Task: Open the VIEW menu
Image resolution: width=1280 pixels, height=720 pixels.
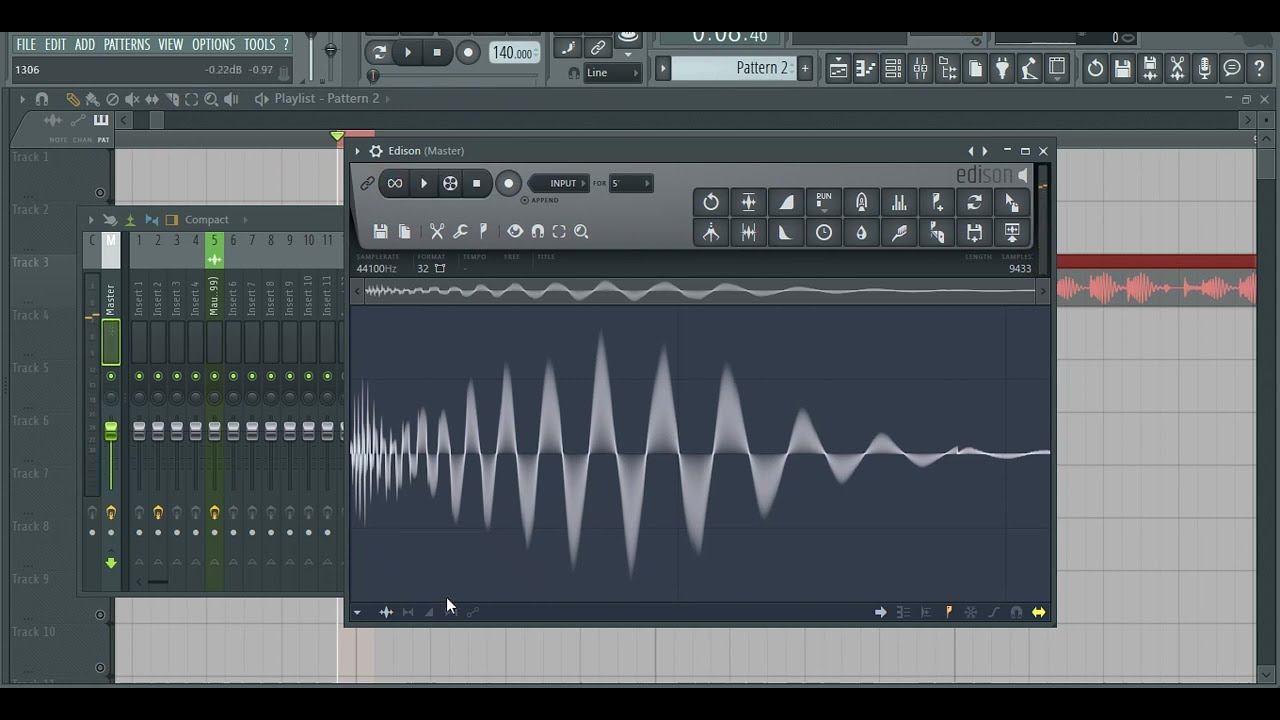Action: [171, 44]
